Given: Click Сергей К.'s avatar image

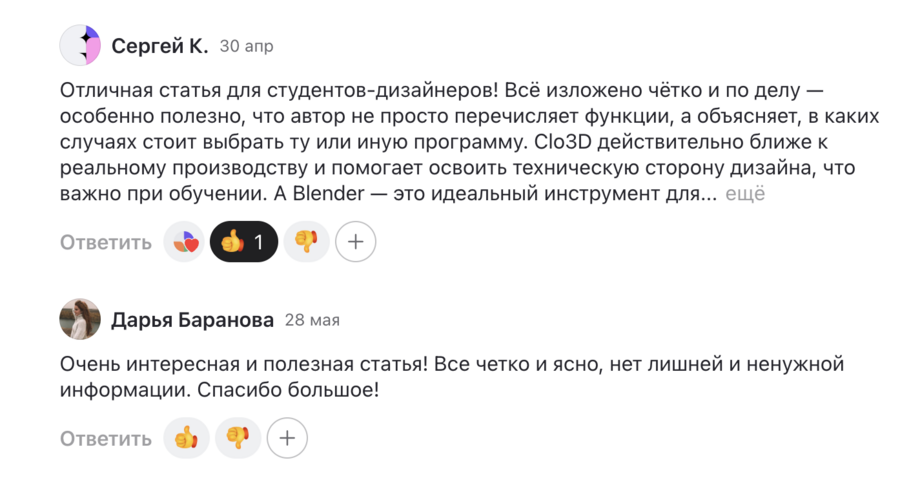Looking at the screenshot, I should click(x=80, y=46).
